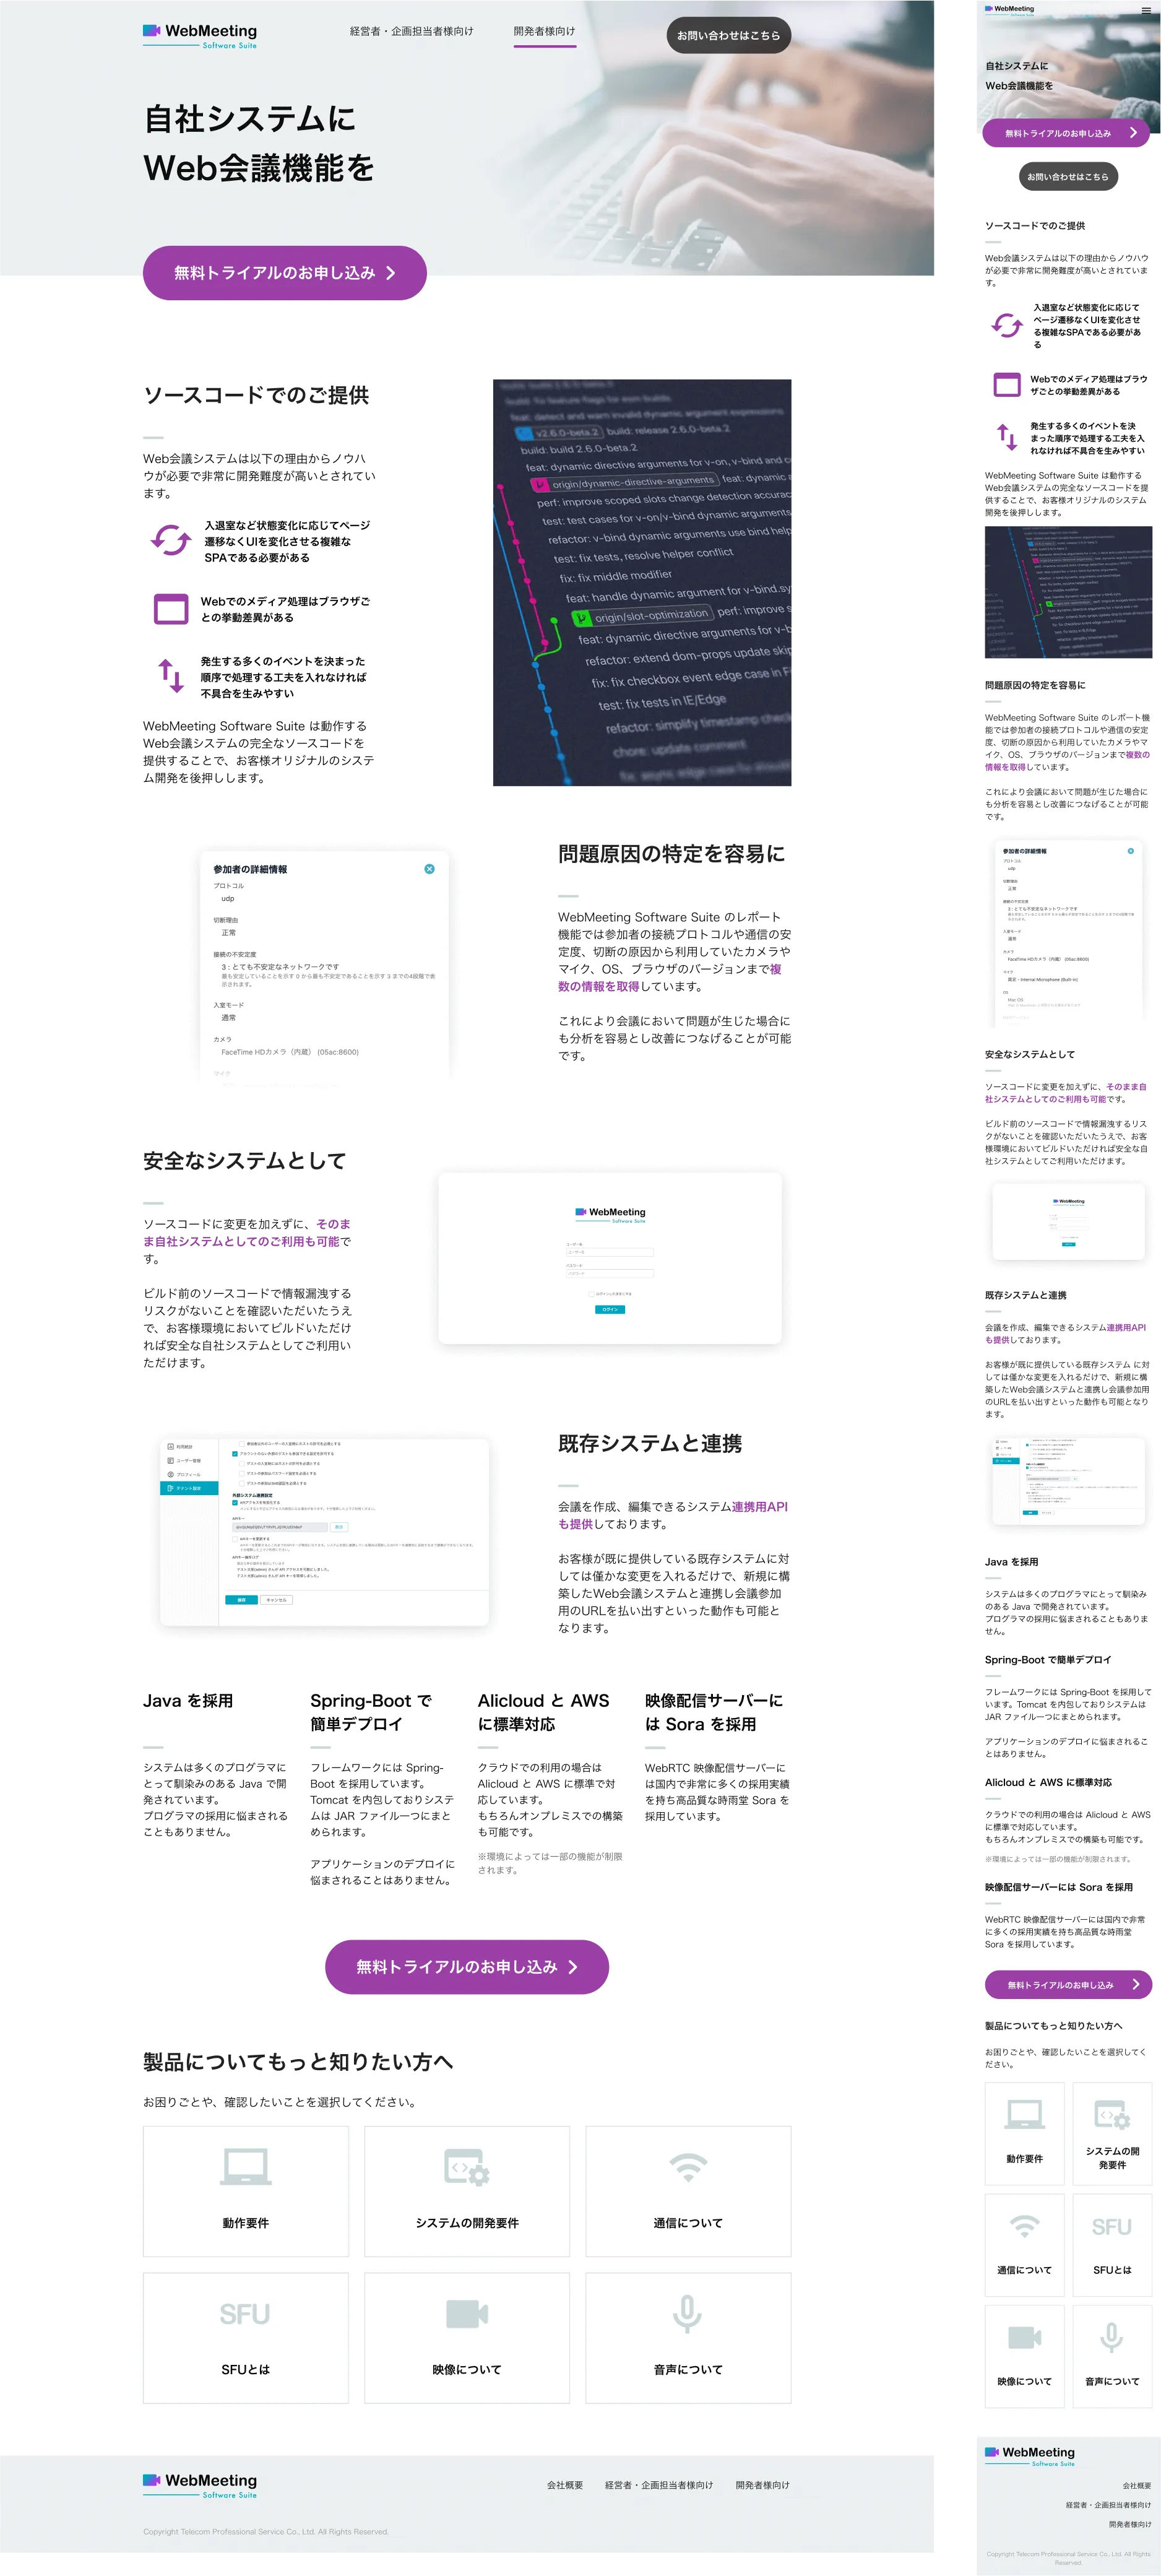The width and height of the screenshot is (1161, 2576).
Task: Uncheck the APIアクセスを有効化する checkbox
Action: click(235, 1503)
